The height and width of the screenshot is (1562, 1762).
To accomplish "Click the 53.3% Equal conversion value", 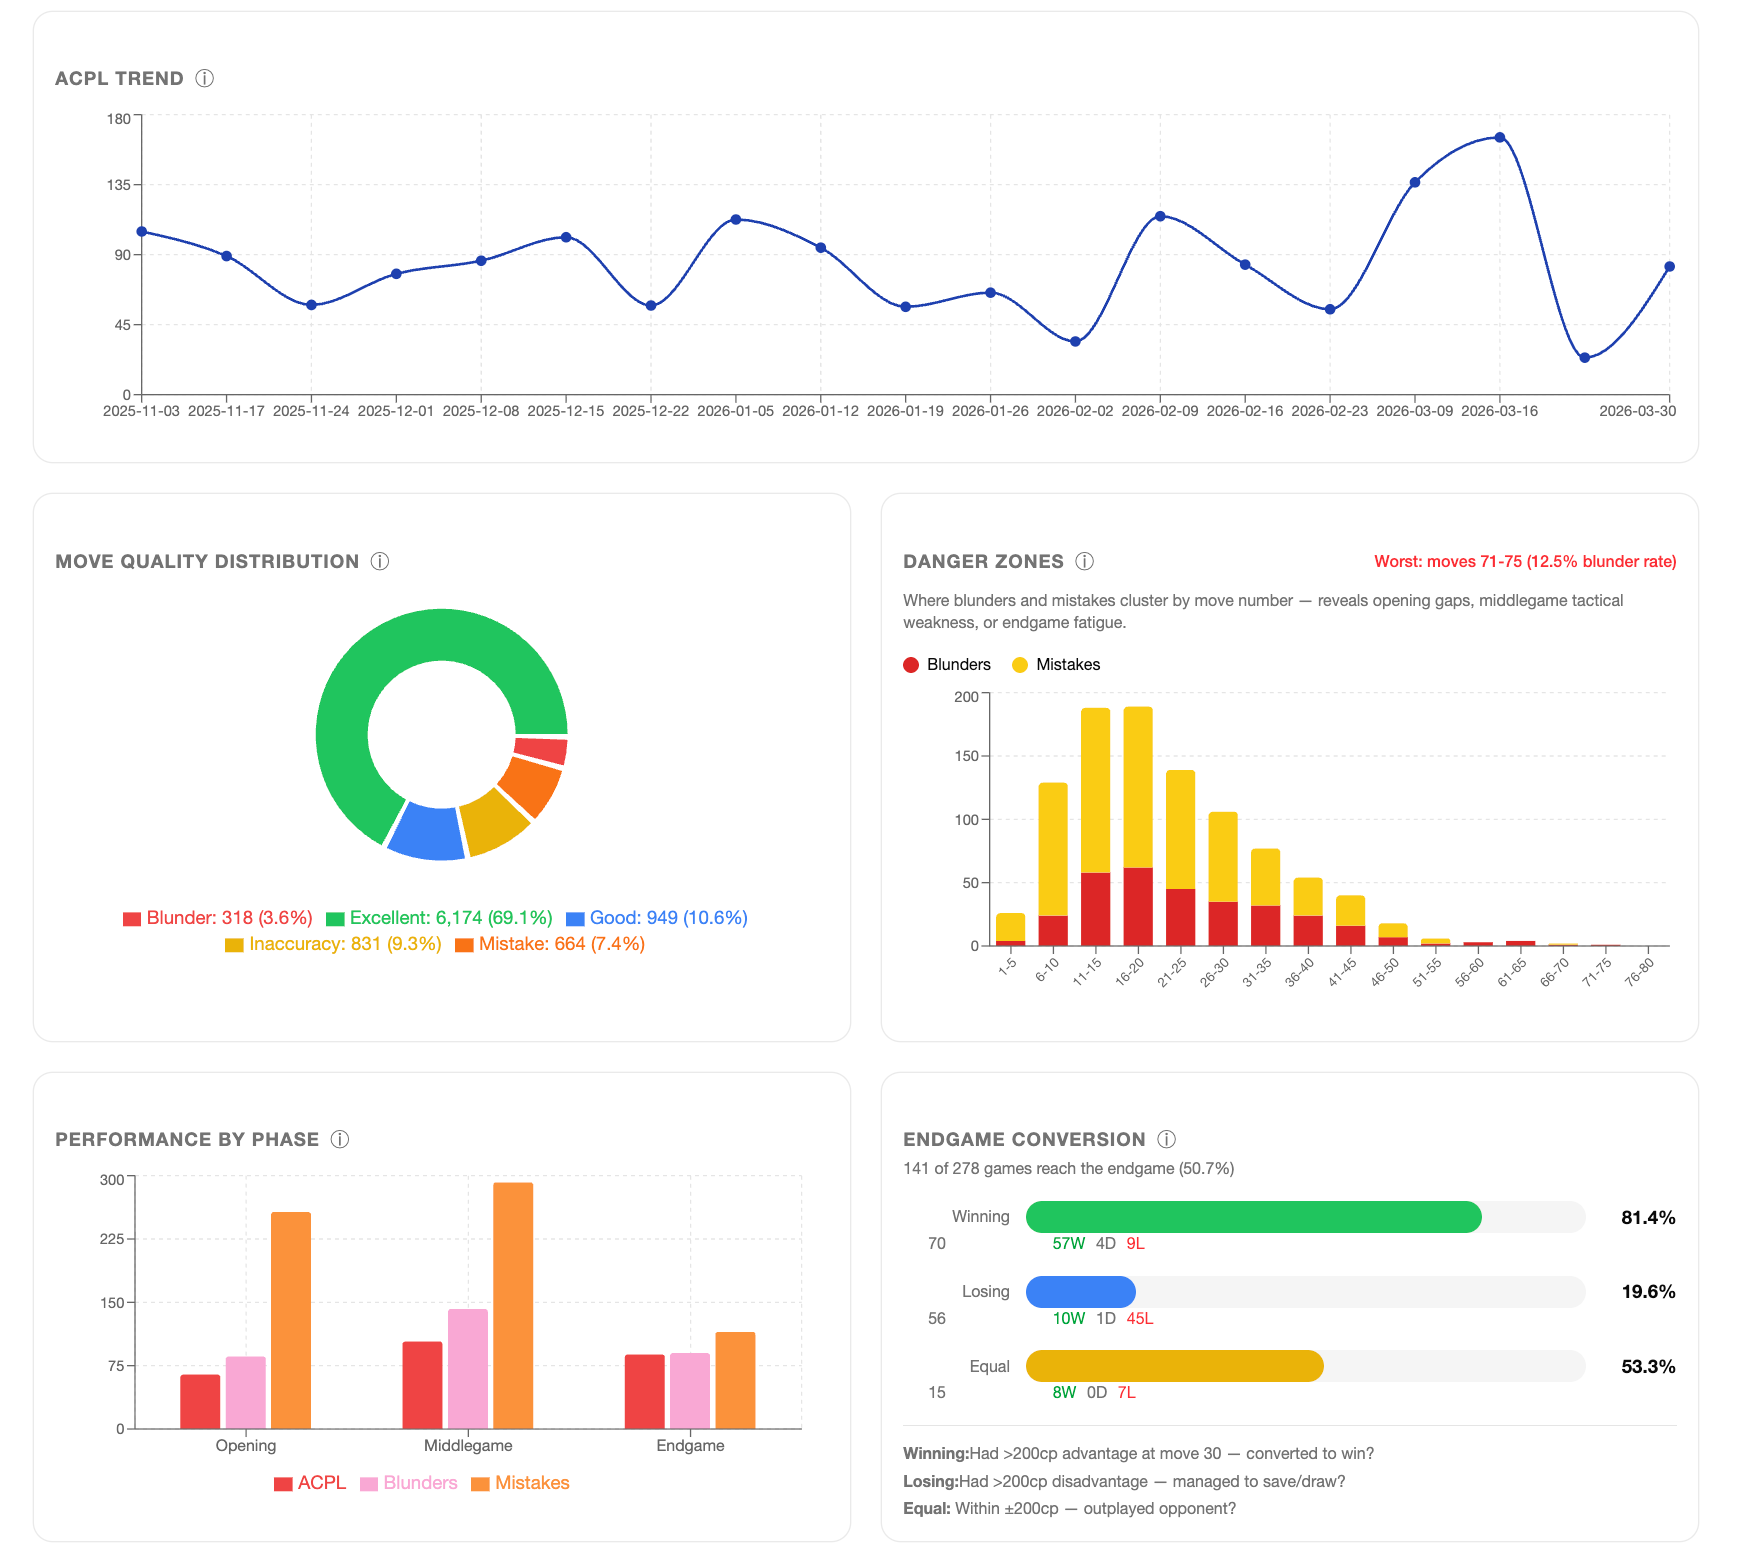I will click(1648, 1366).
